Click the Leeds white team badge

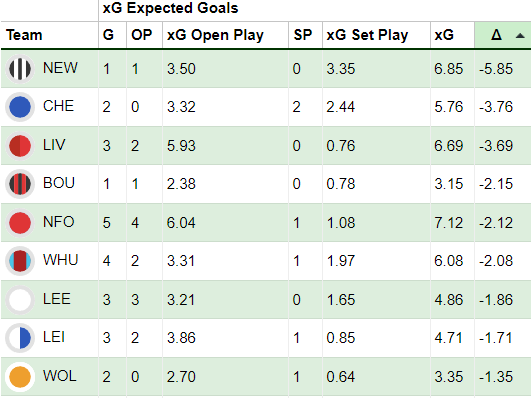[20, 299]
